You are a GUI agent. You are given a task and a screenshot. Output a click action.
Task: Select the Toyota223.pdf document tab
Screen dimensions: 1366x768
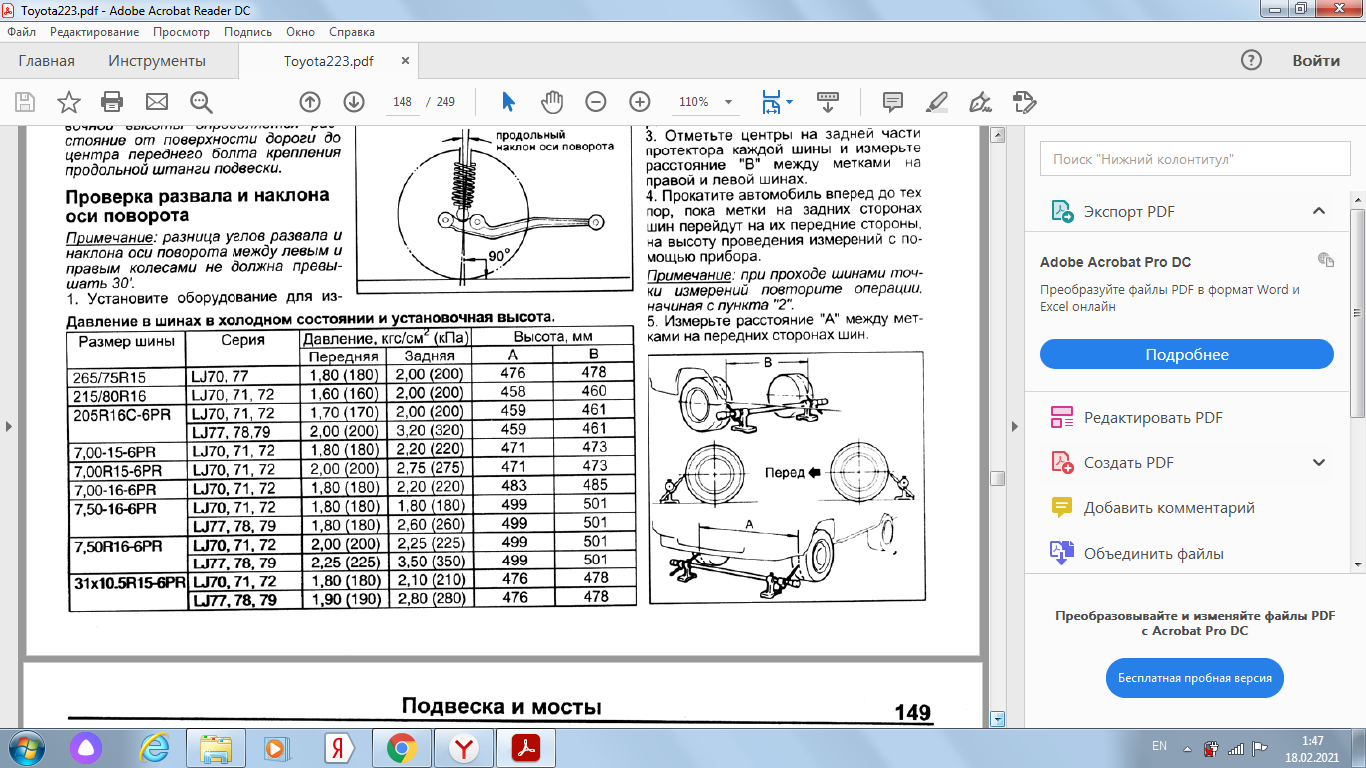coord(328,61)
